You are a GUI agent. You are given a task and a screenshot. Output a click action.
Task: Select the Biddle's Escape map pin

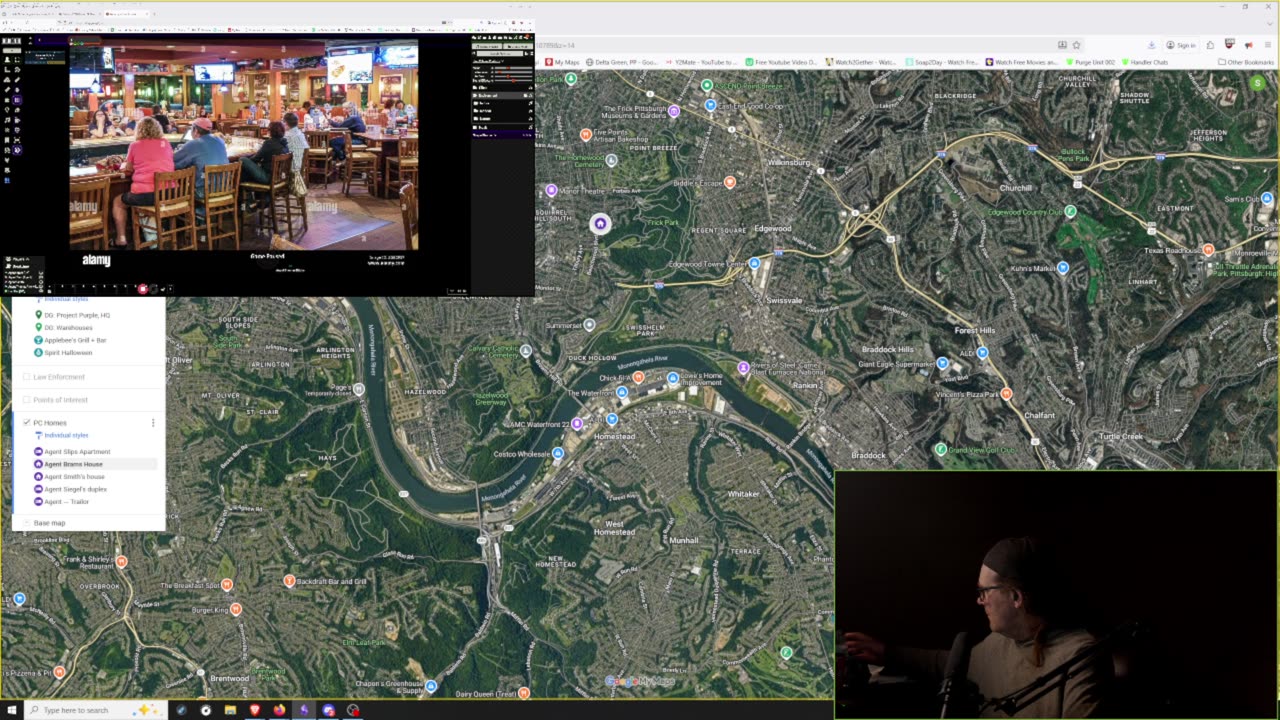point(729,182)
